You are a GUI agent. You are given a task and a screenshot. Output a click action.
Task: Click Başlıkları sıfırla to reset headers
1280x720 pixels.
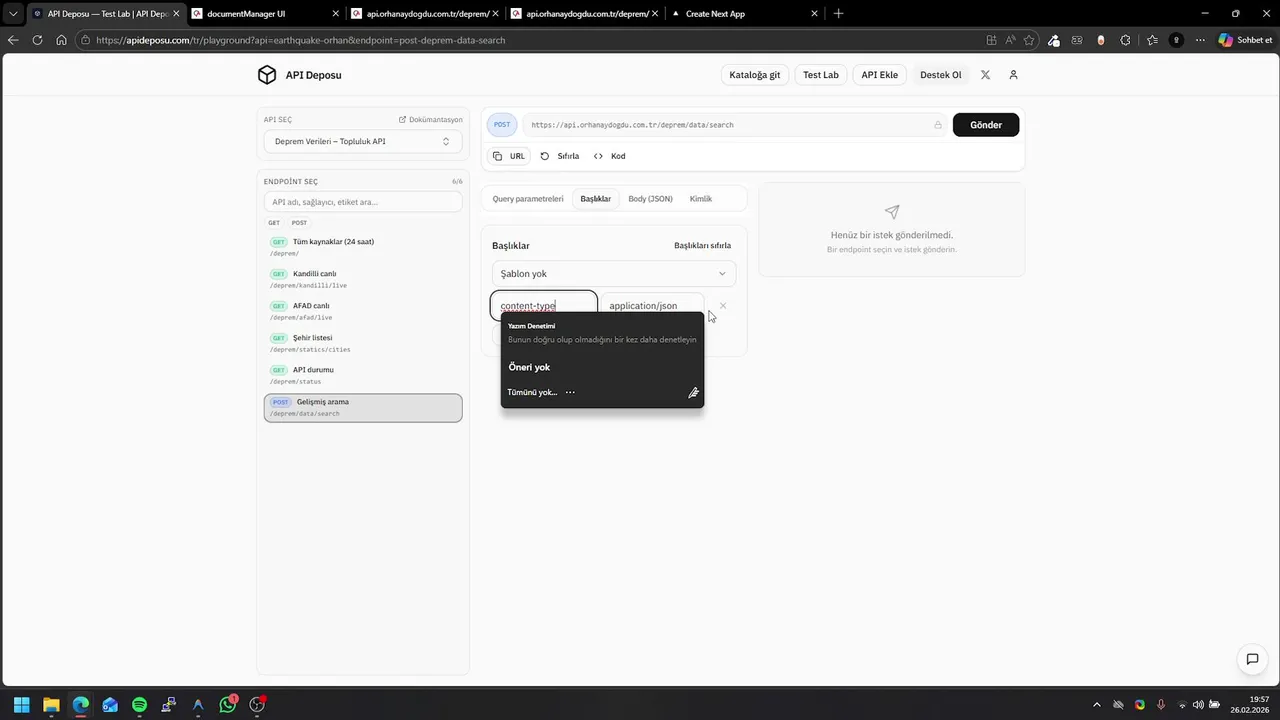point(702,245)
